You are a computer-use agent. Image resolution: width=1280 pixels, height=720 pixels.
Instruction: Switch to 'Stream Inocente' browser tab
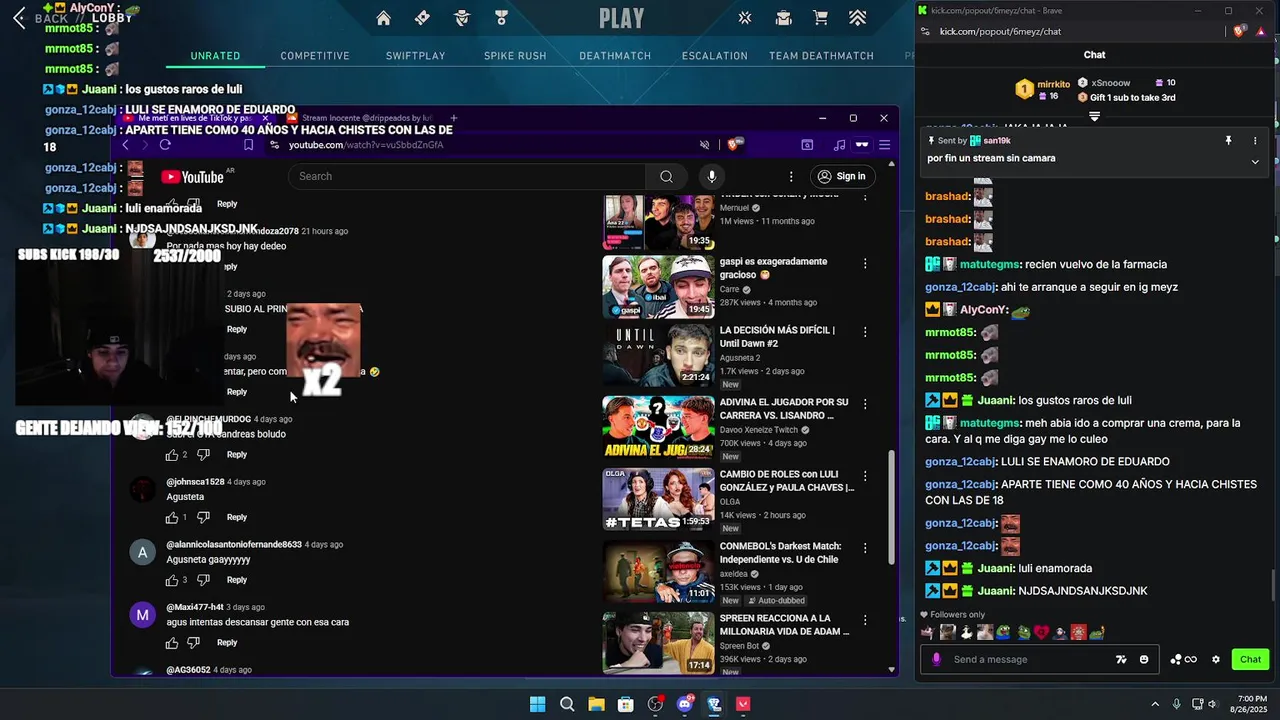[362, 118]
